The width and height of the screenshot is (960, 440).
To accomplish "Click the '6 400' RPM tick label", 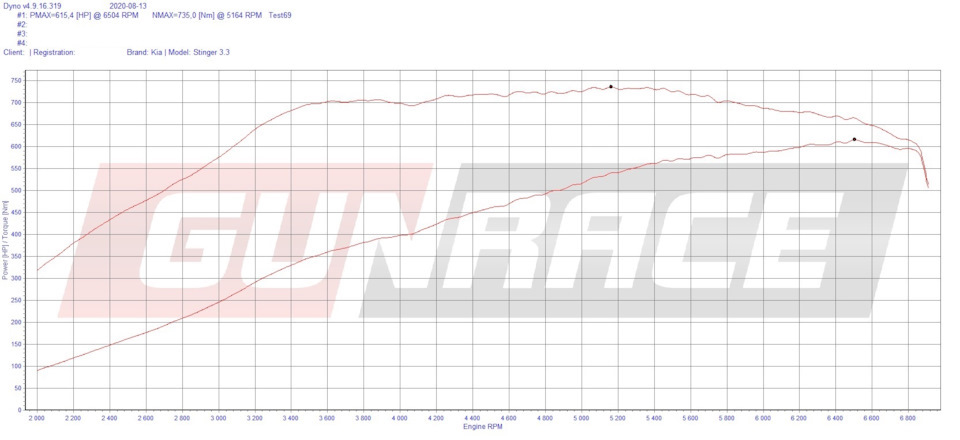I will click(x=835, y=417).
